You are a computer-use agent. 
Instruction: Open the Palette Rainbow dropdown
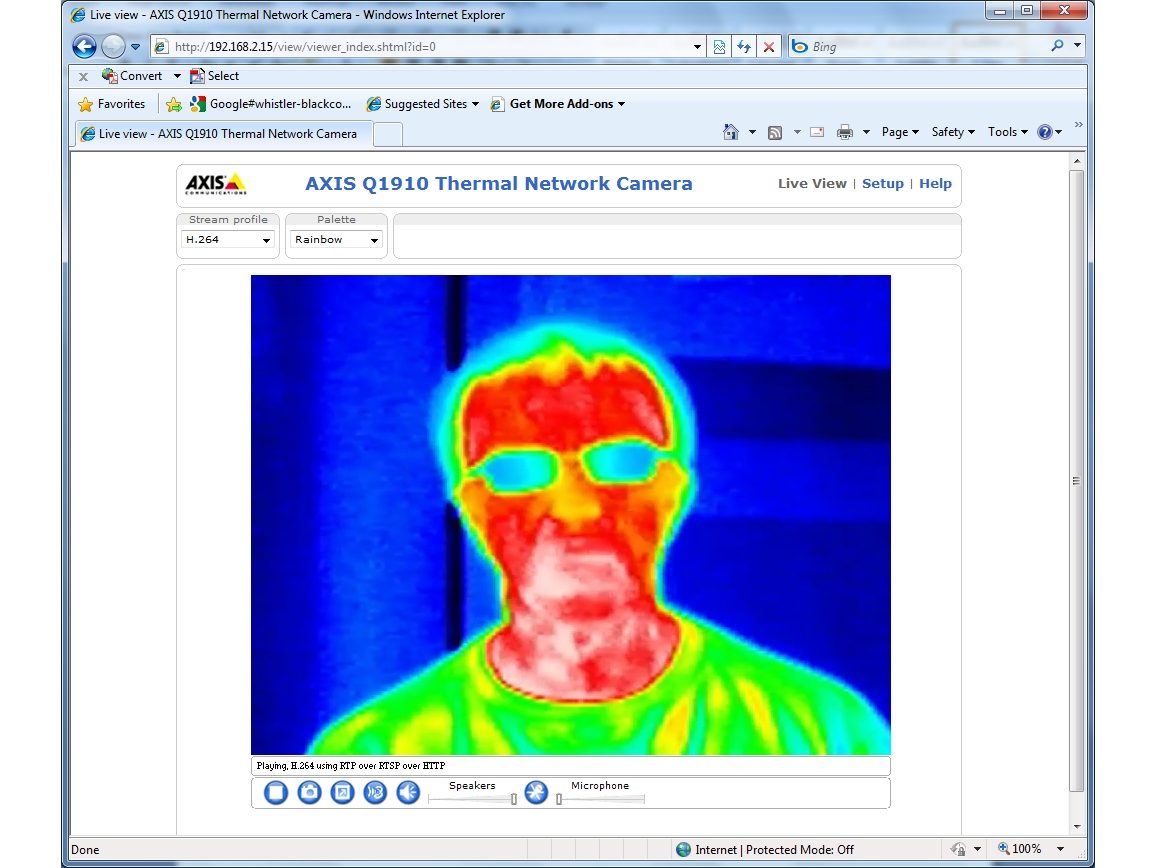[336, 240]
